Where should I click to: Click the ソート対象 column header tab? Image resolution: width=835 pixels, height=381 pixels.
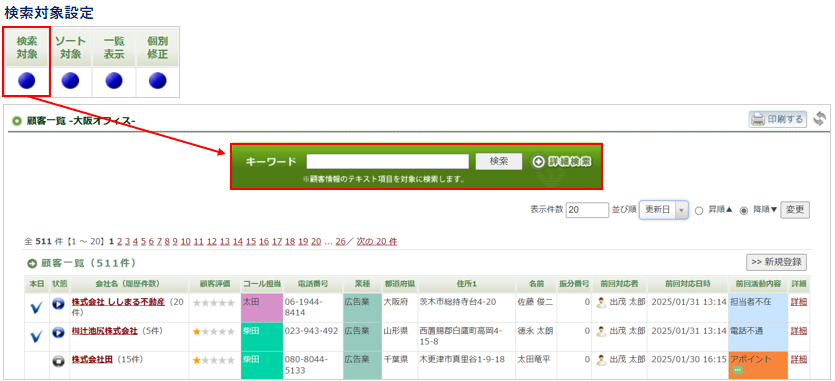coord(70,48)
